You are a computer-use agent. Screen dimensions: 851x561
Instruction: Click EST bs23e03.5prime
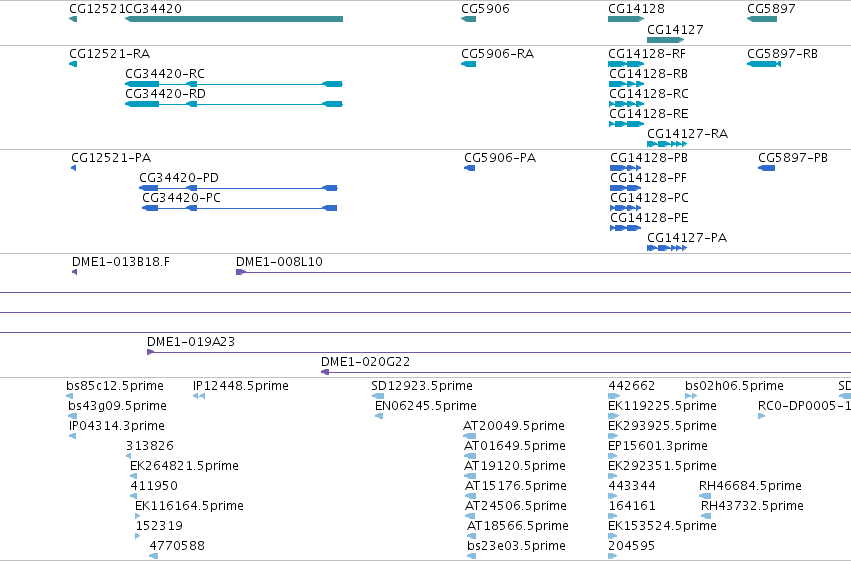coord(516,546)
